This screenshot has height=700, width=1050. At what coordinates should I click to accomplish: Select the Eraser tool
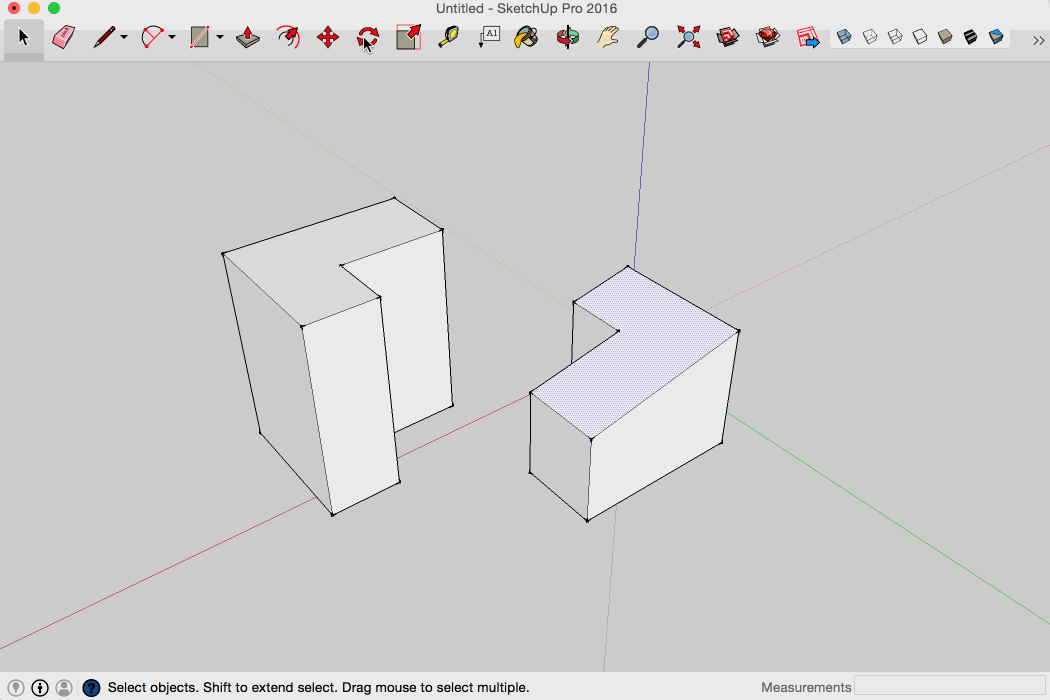[63, 38]
